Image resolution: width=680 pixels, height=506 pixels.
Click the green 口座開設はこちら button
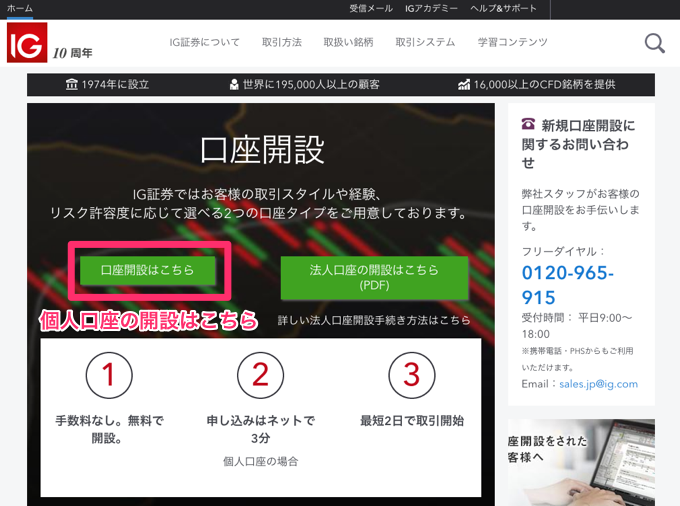pos(147,270)
